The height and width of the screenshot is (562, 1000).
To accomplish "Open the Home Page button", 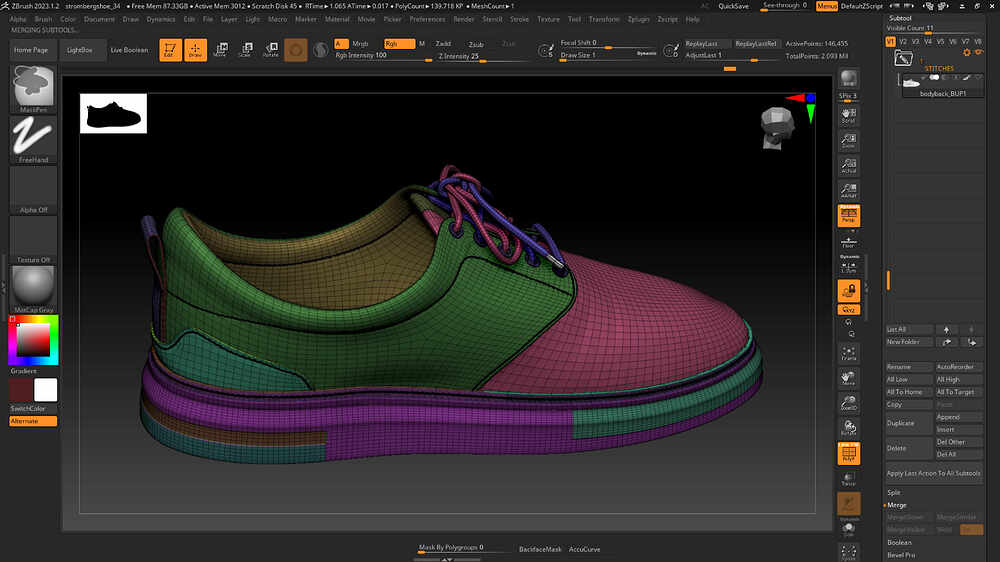I will click(31, 50).
